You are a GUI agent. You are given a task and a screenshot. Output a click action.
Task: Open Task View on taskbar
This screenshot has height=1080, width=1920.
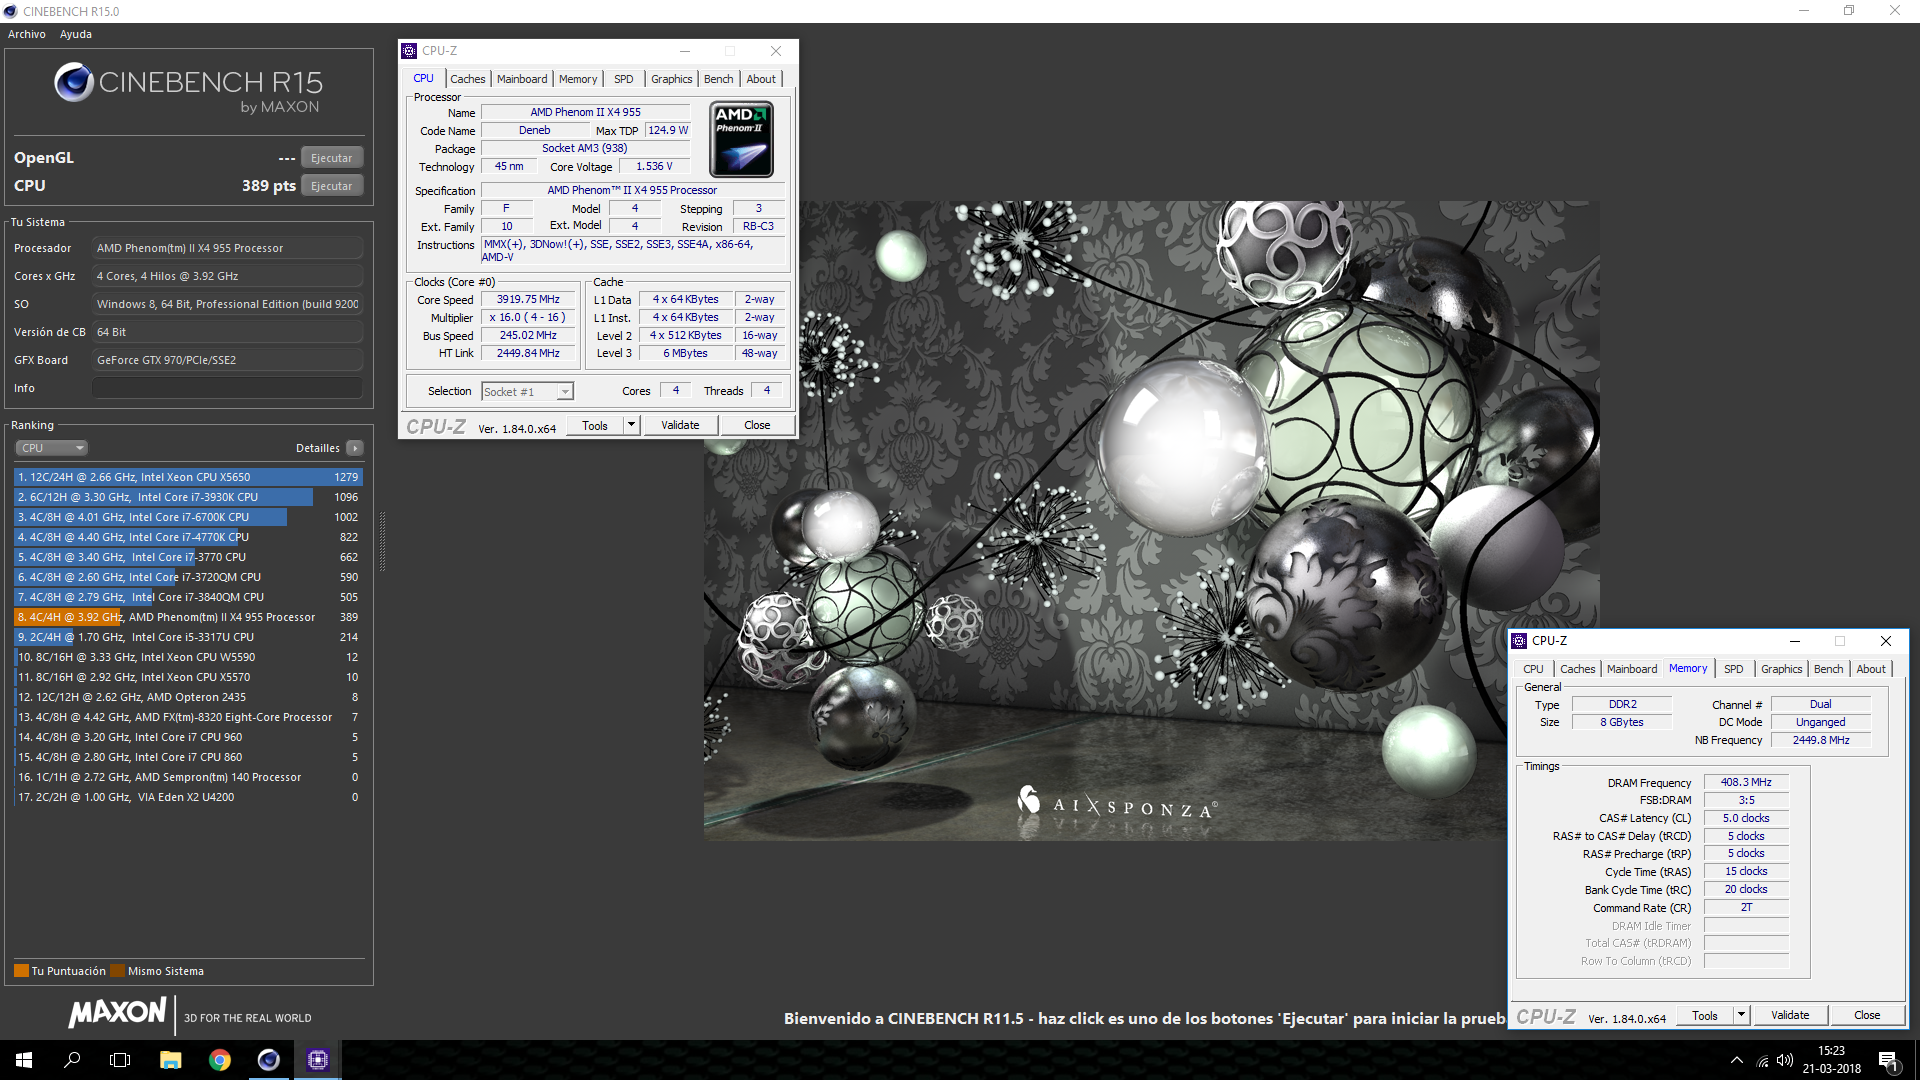(120, 1060)
